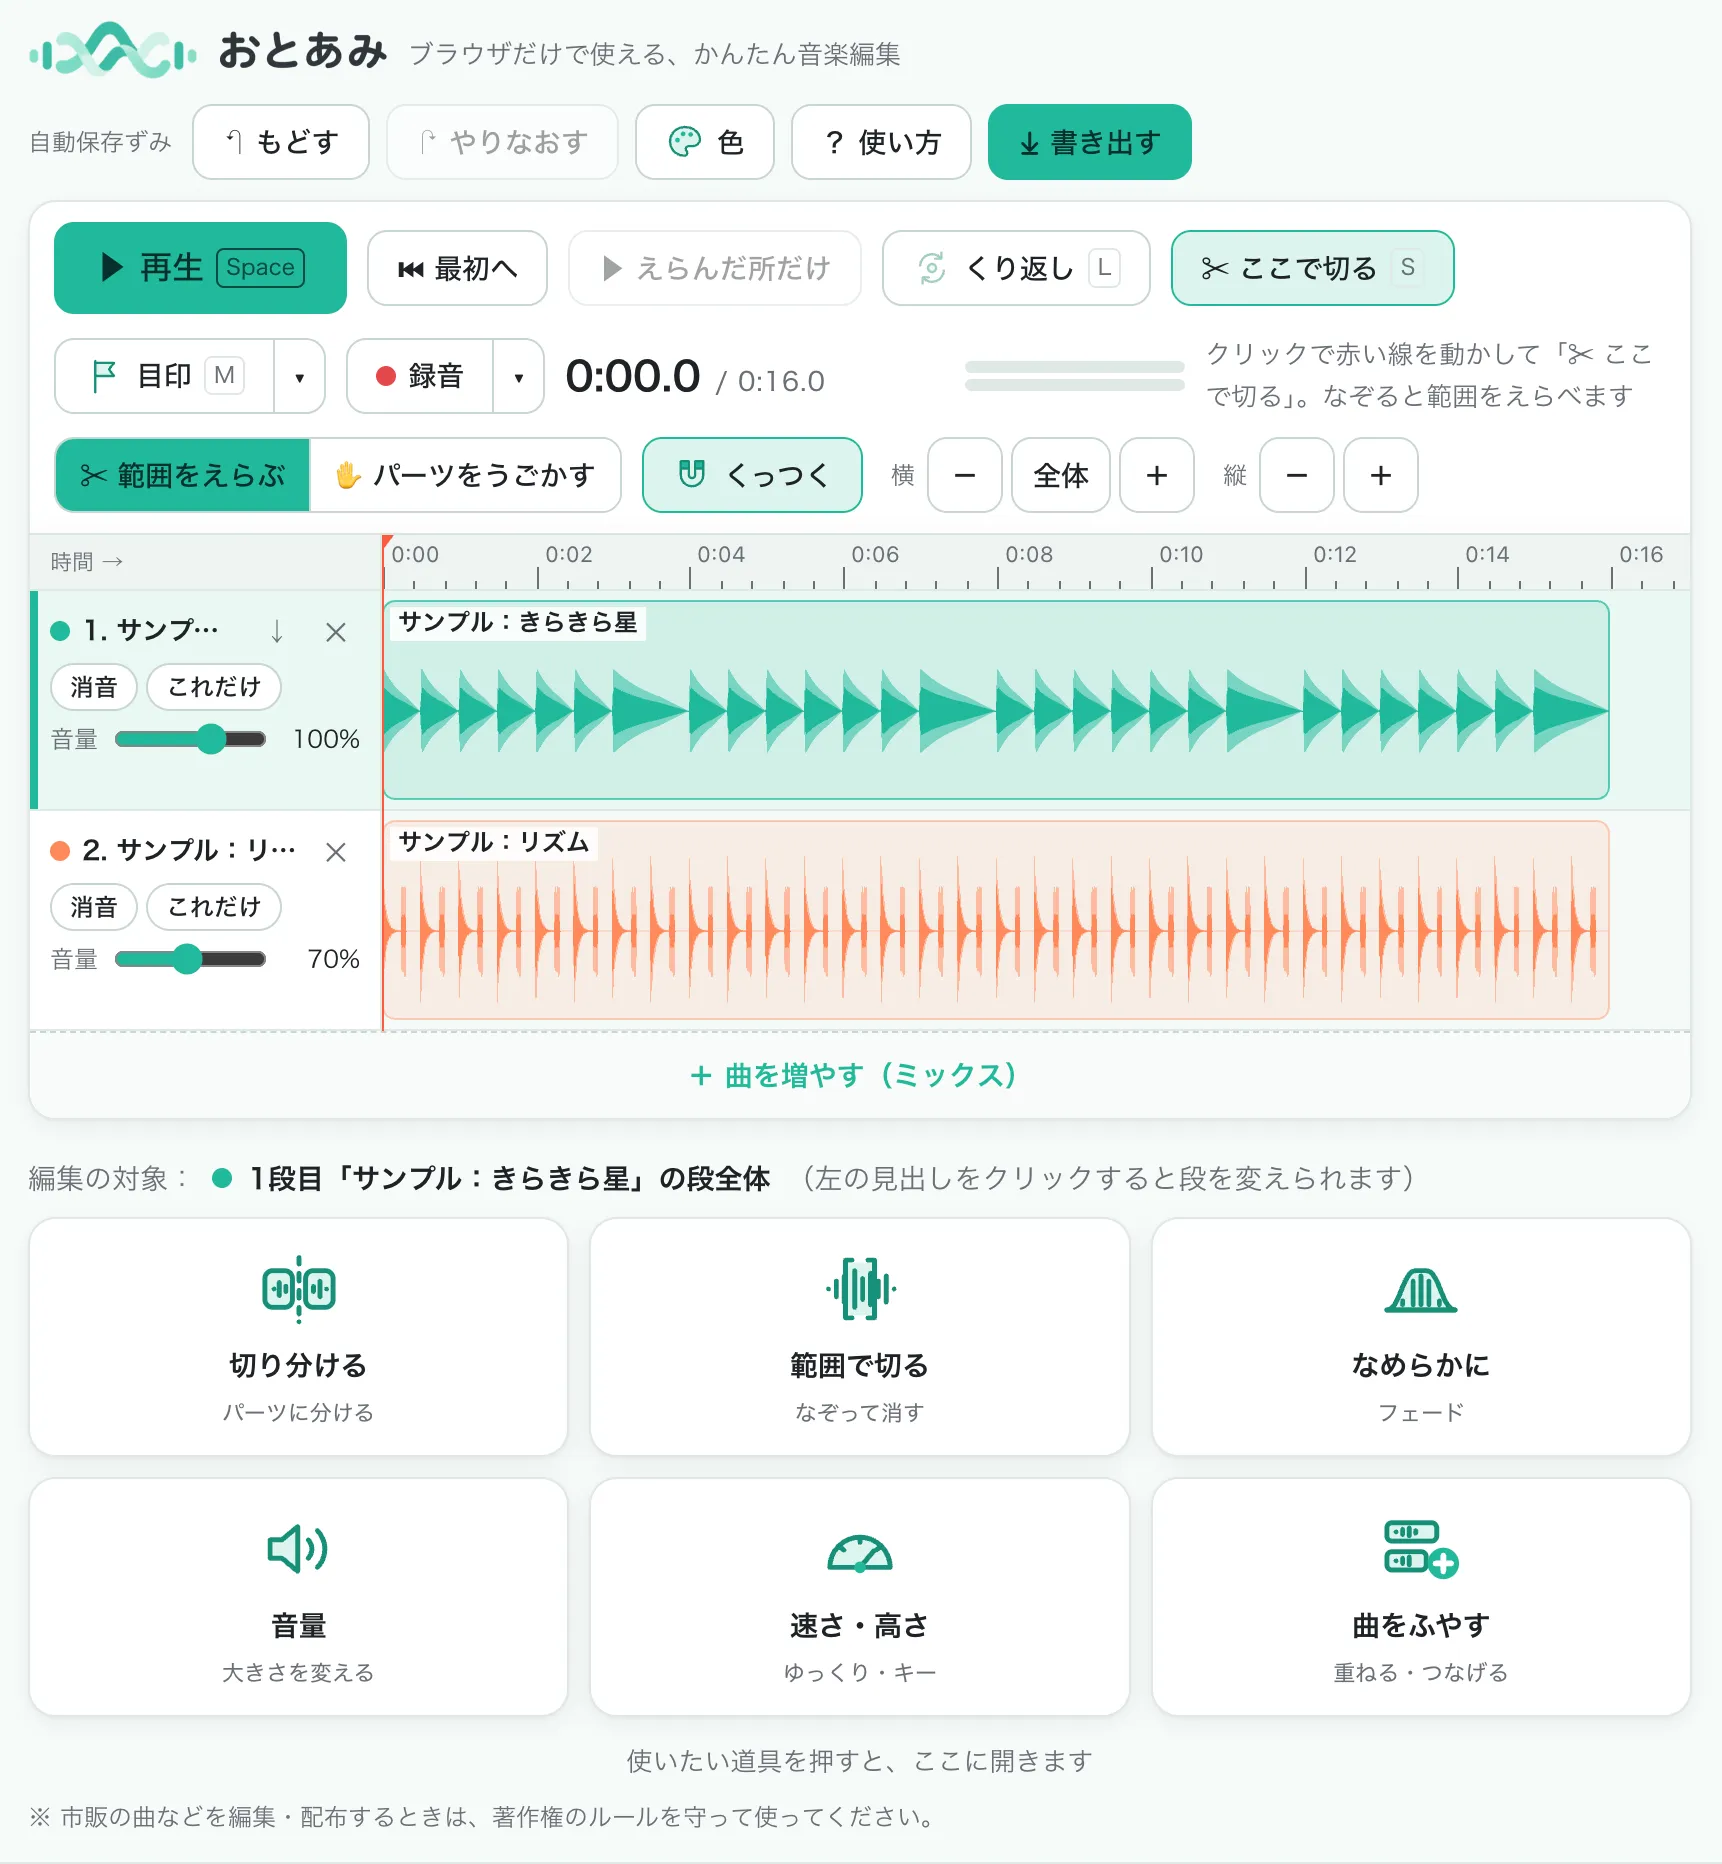Cut here with ここで切る scissors
The width and height of the screenshot is (1722, 1864).
click(x=1312, y=268)
